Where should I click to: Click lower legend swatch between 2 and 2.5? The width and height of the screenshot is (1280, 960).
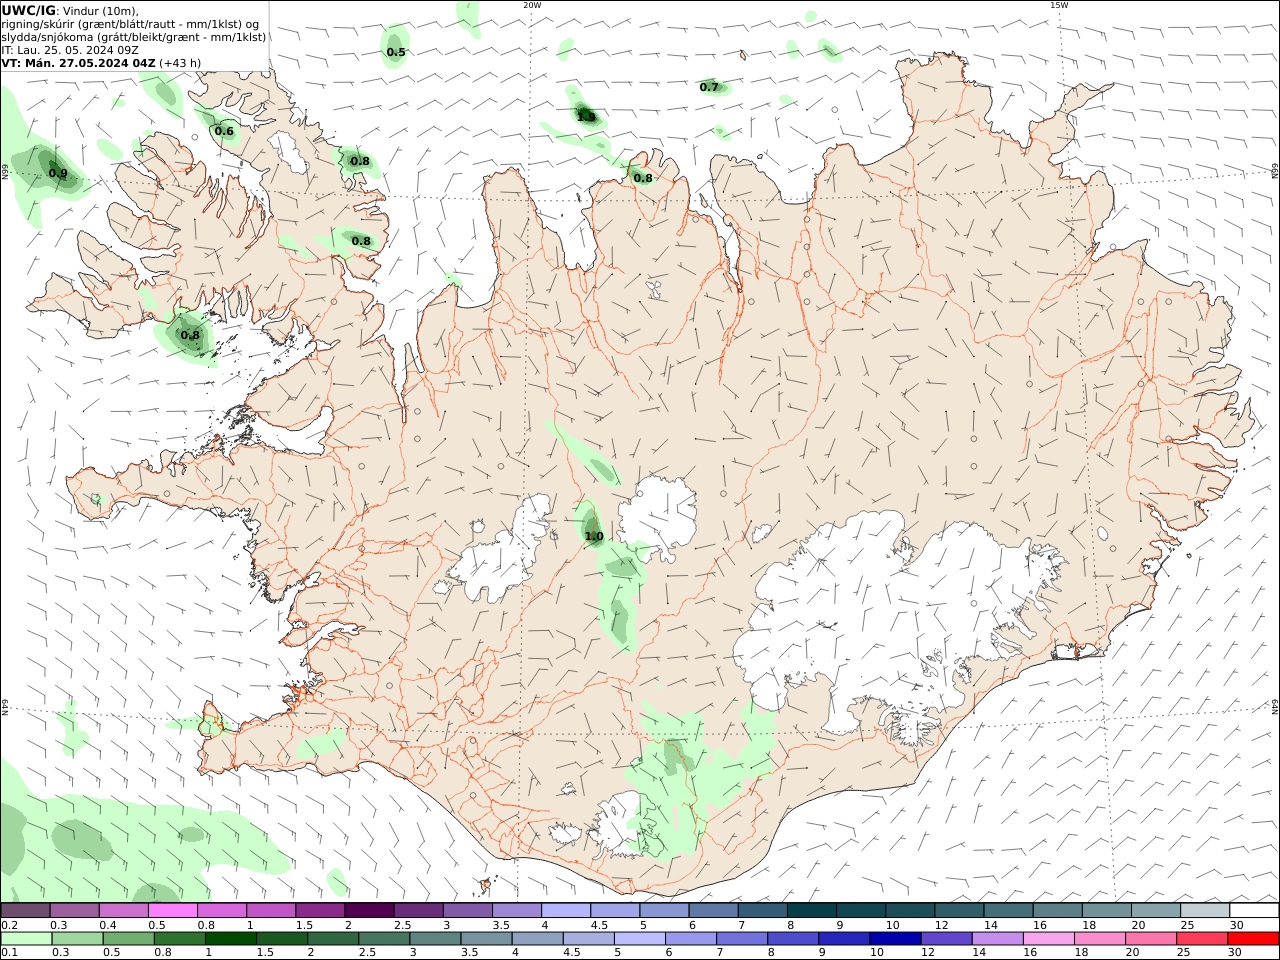333,939
